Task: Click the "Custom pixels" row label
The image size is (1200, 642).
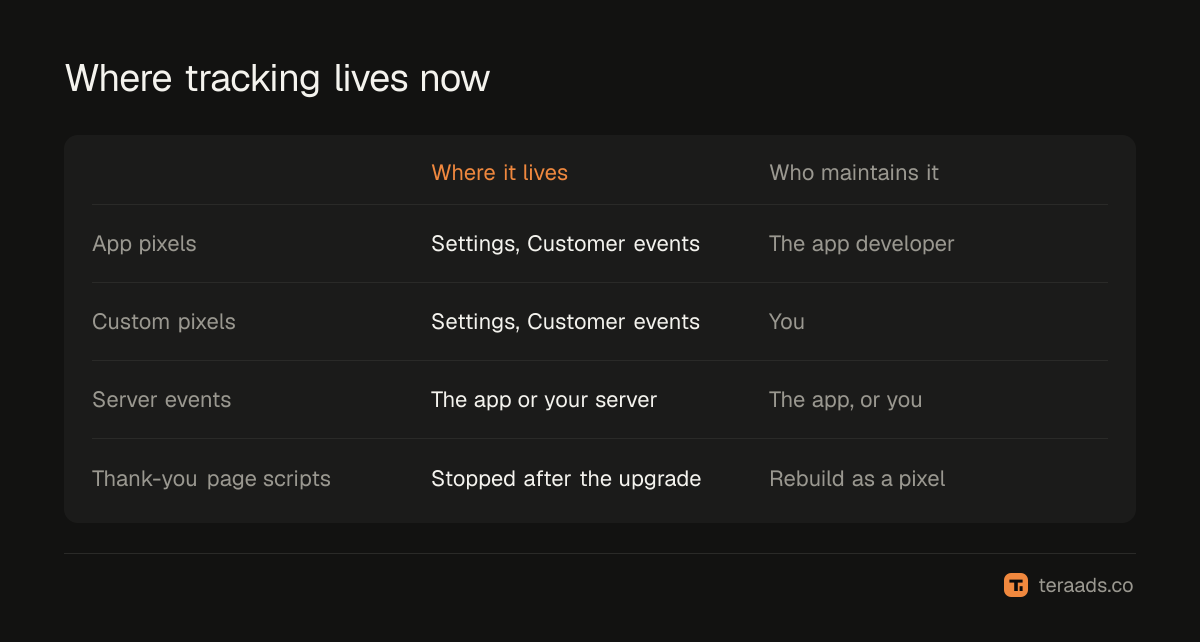Action: (164, 322)
